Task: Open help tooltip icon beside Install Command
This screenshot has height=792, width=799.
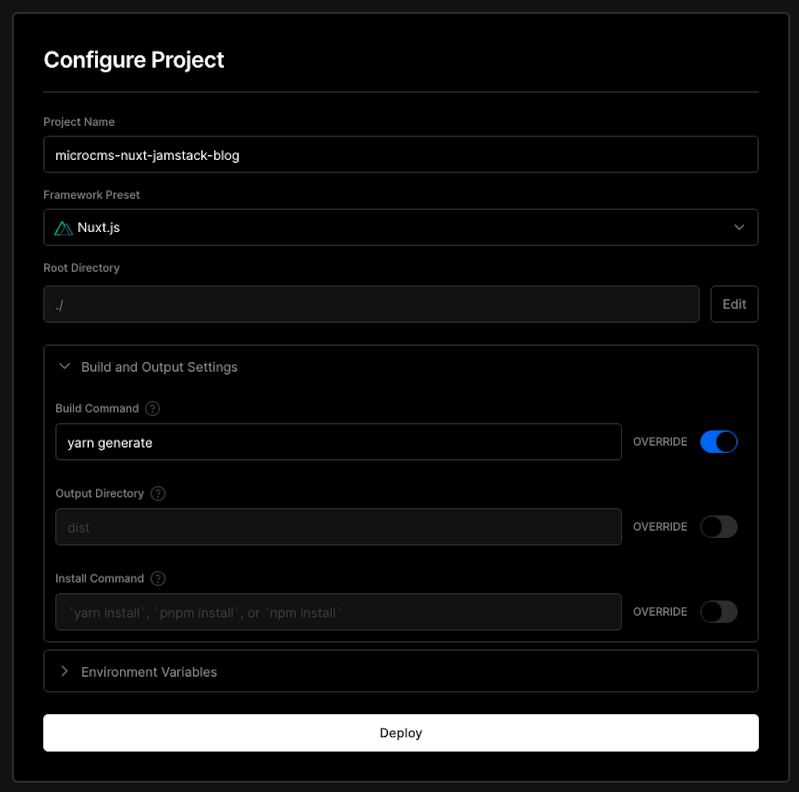Action: pos(158,579)
